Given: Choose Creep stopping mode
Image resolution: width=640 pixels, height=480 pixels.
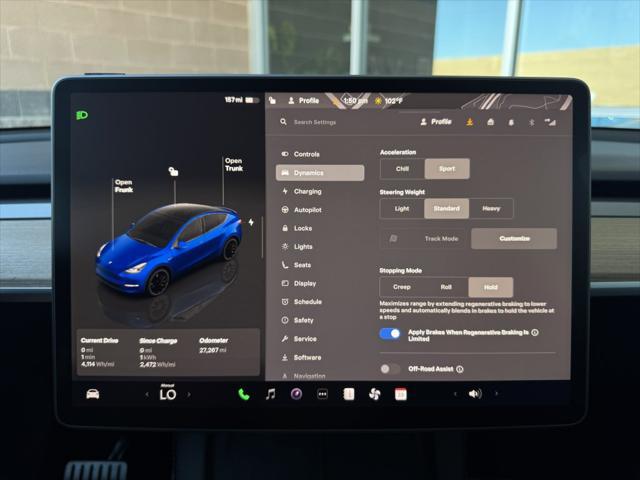Looking at the screenshot, I should 402,287.
